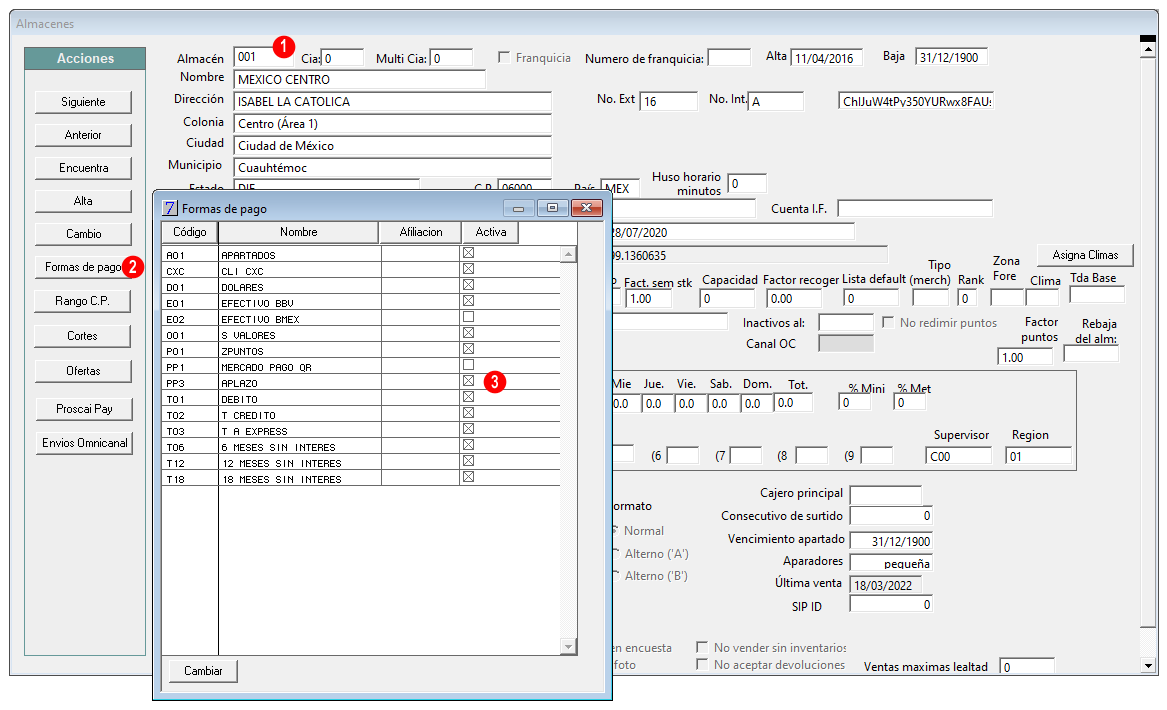Viewport: 1167px width, 710px height.
Task: Toggle Activa checkbox for APLAZO row
Action: [x=468, y=381]
